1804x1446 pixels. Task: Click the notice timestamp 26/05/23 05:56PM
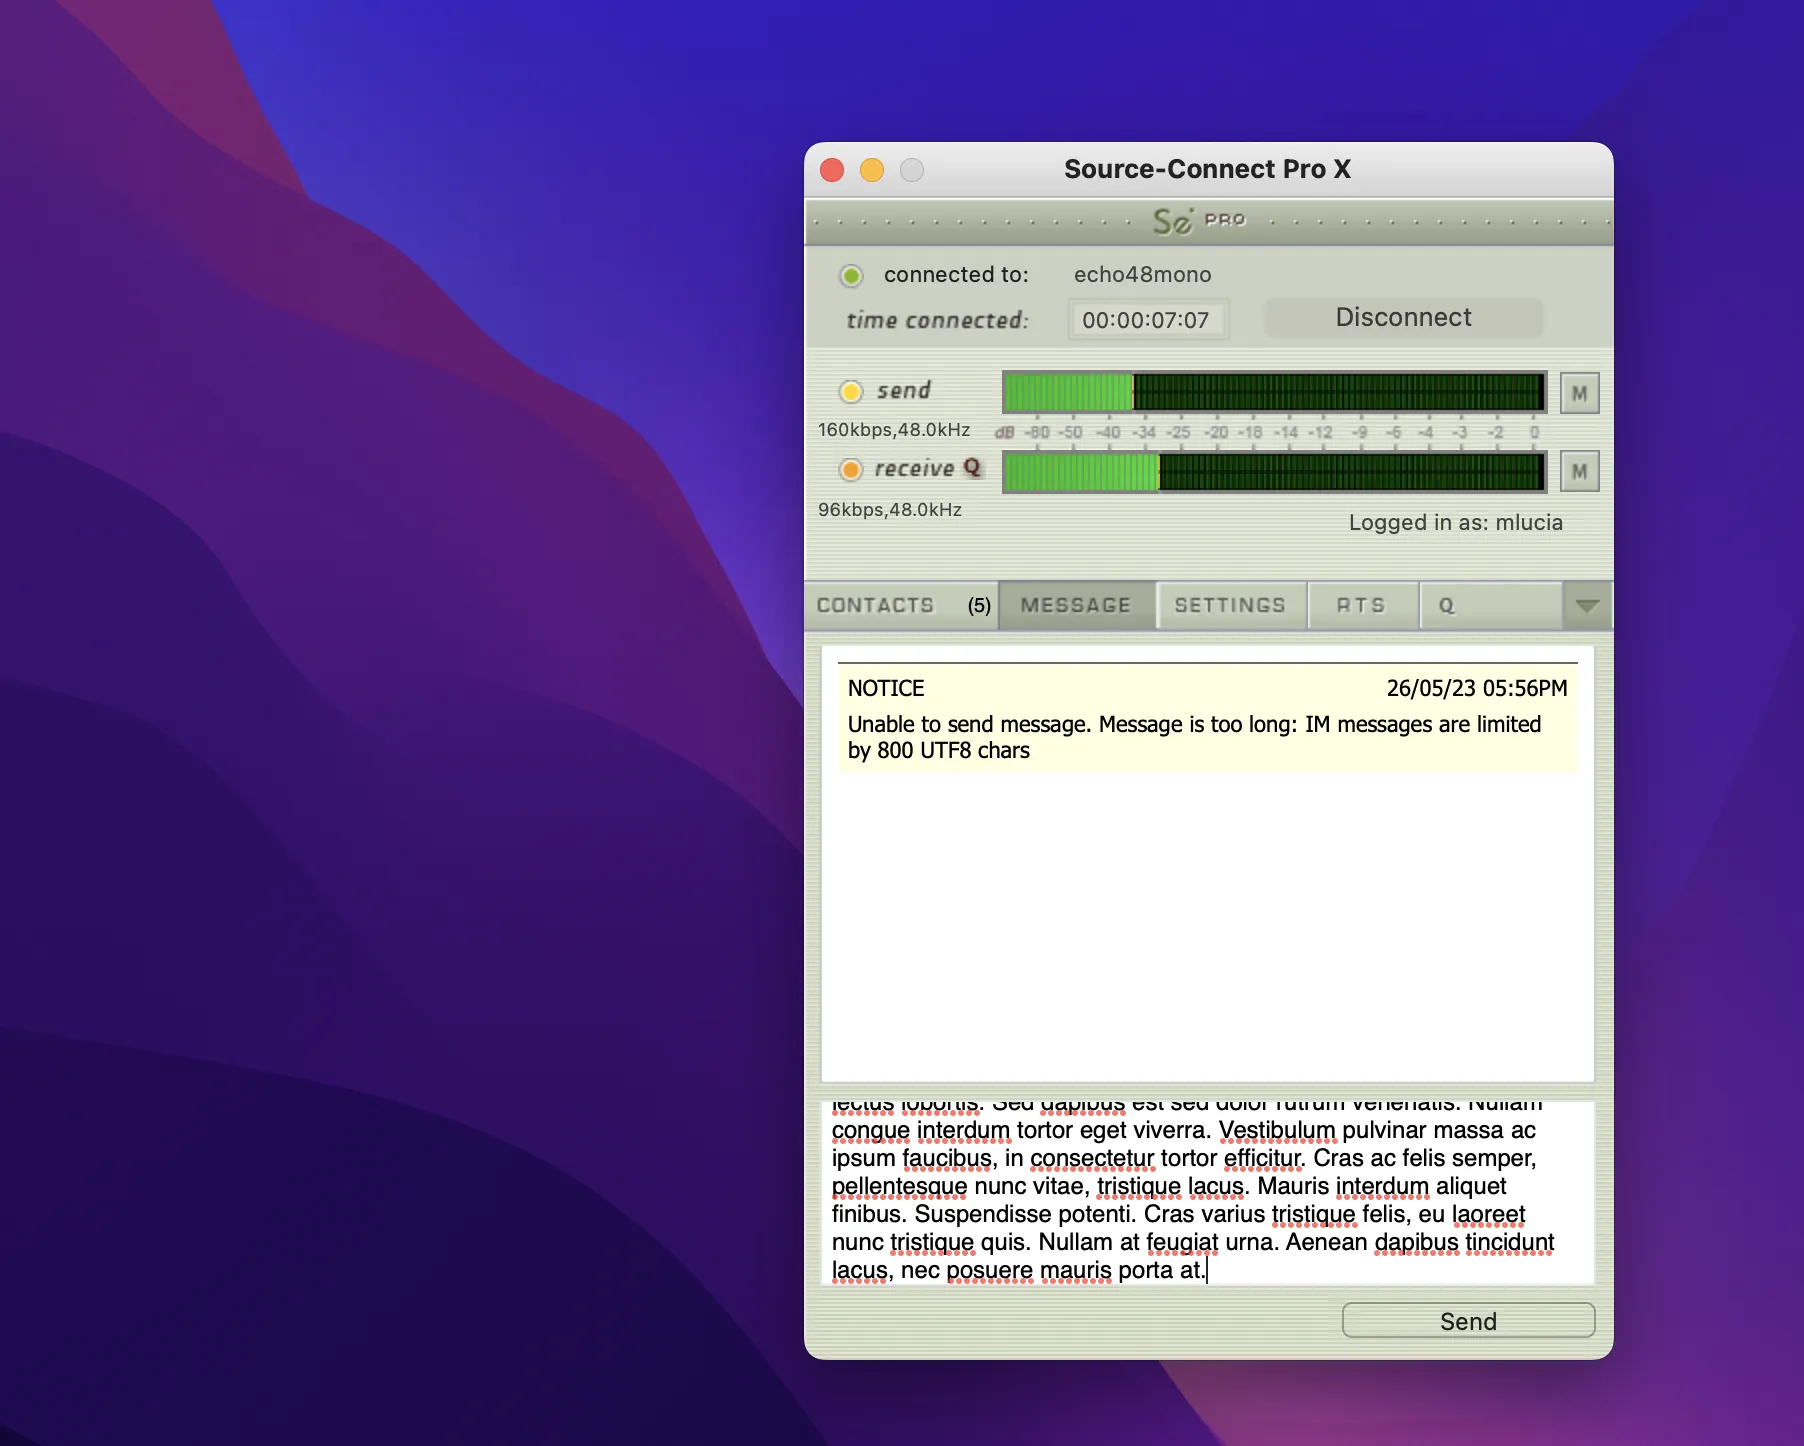pos(1477,688)
